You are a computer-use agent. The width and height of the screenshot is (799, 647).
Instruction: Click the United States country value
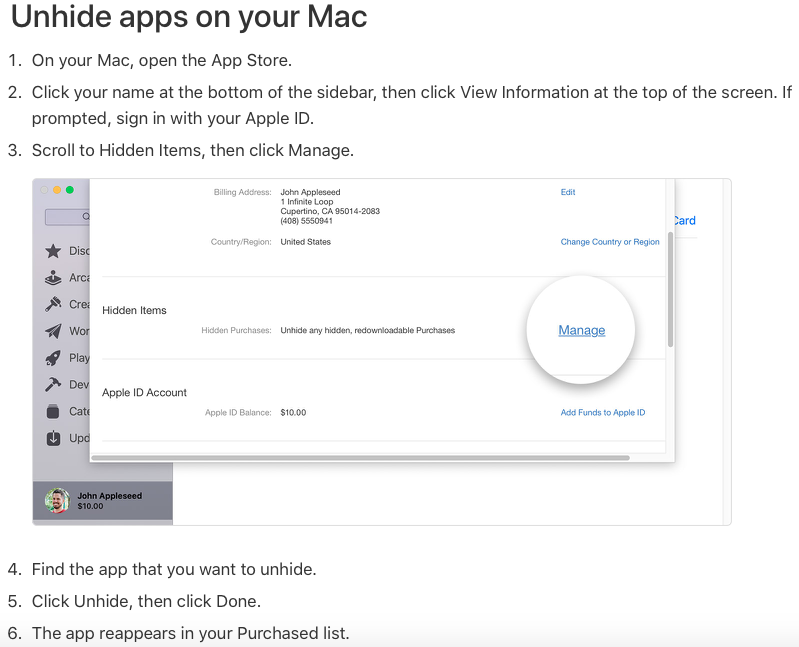pyautogui.click(x=305, y=242)
